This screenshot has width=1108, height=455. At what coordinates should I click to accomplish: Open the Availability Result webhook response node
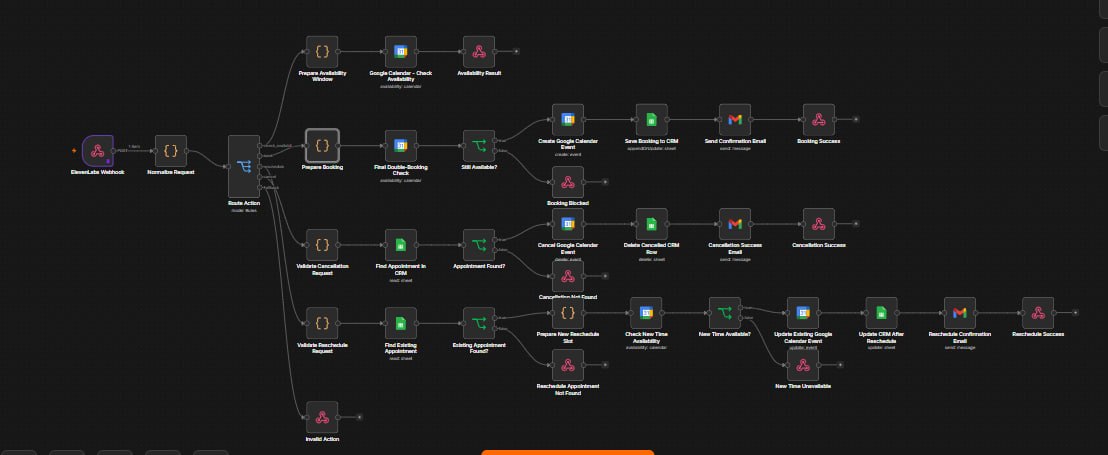pos(479,52)
